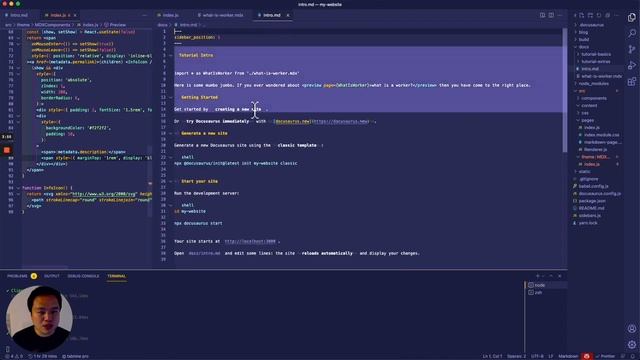Screen dimensions: 640x360
Task: Open the Explorer view in the activity bar
Action: 632,18
